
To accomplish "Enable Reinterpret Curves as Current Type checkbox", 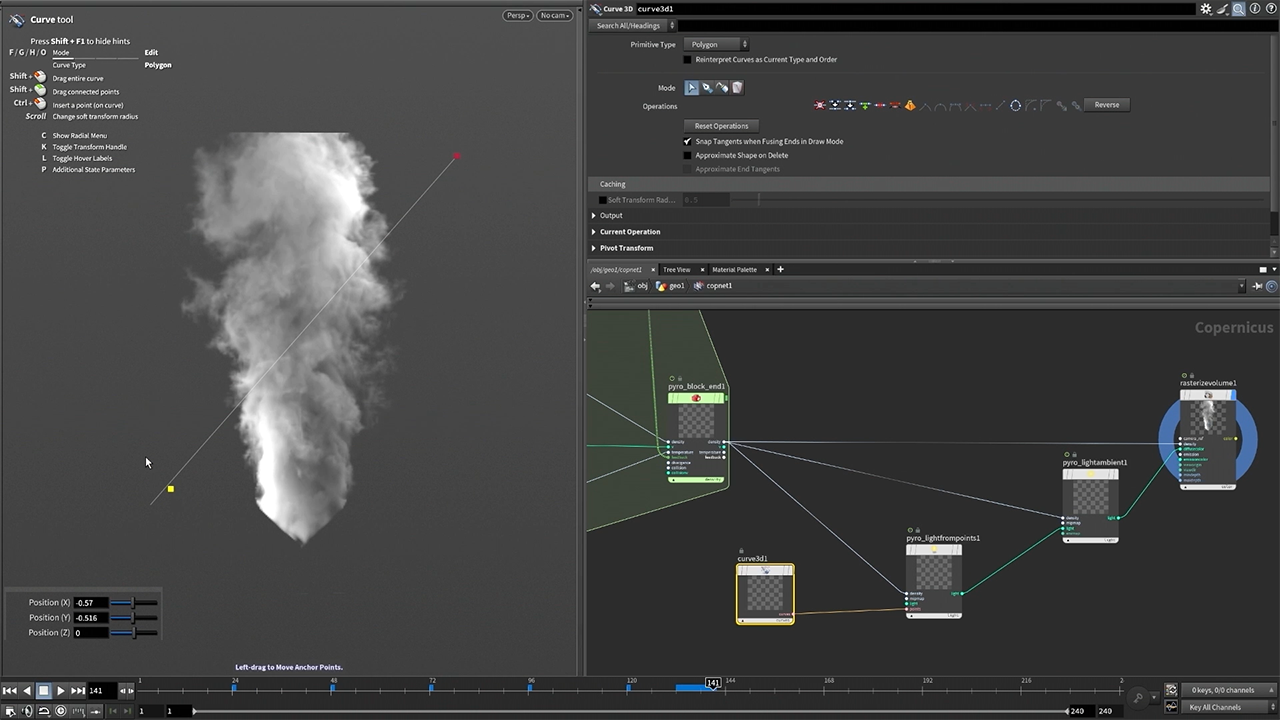I will [x=687, y=60].
